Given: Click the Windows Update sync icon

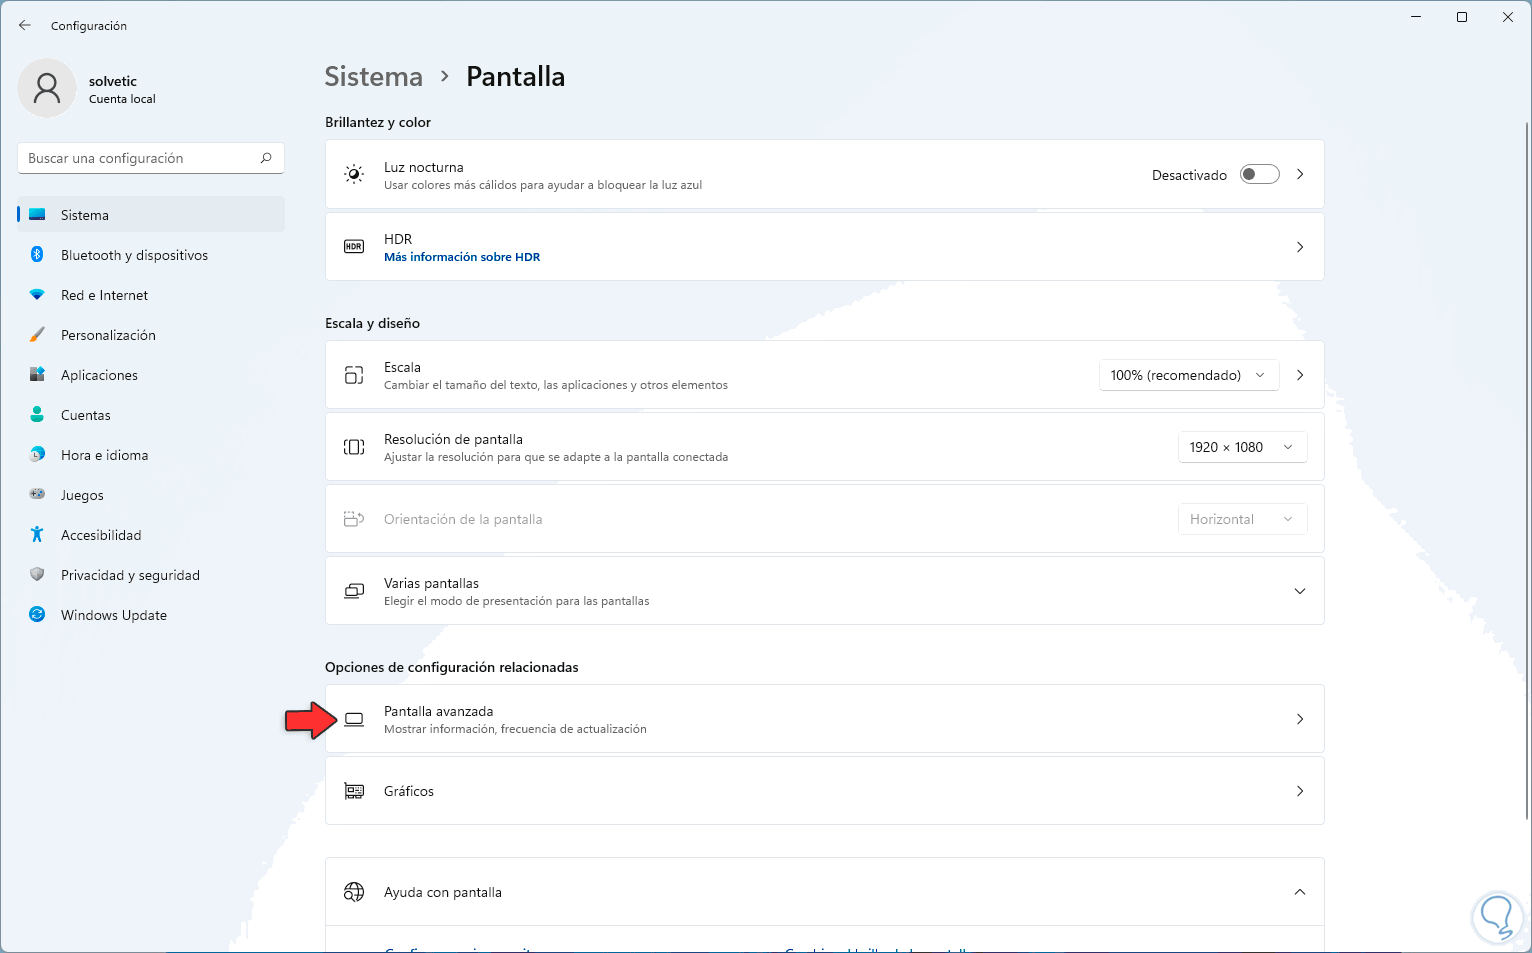Looking at the screenshot, I should [37, 615].
